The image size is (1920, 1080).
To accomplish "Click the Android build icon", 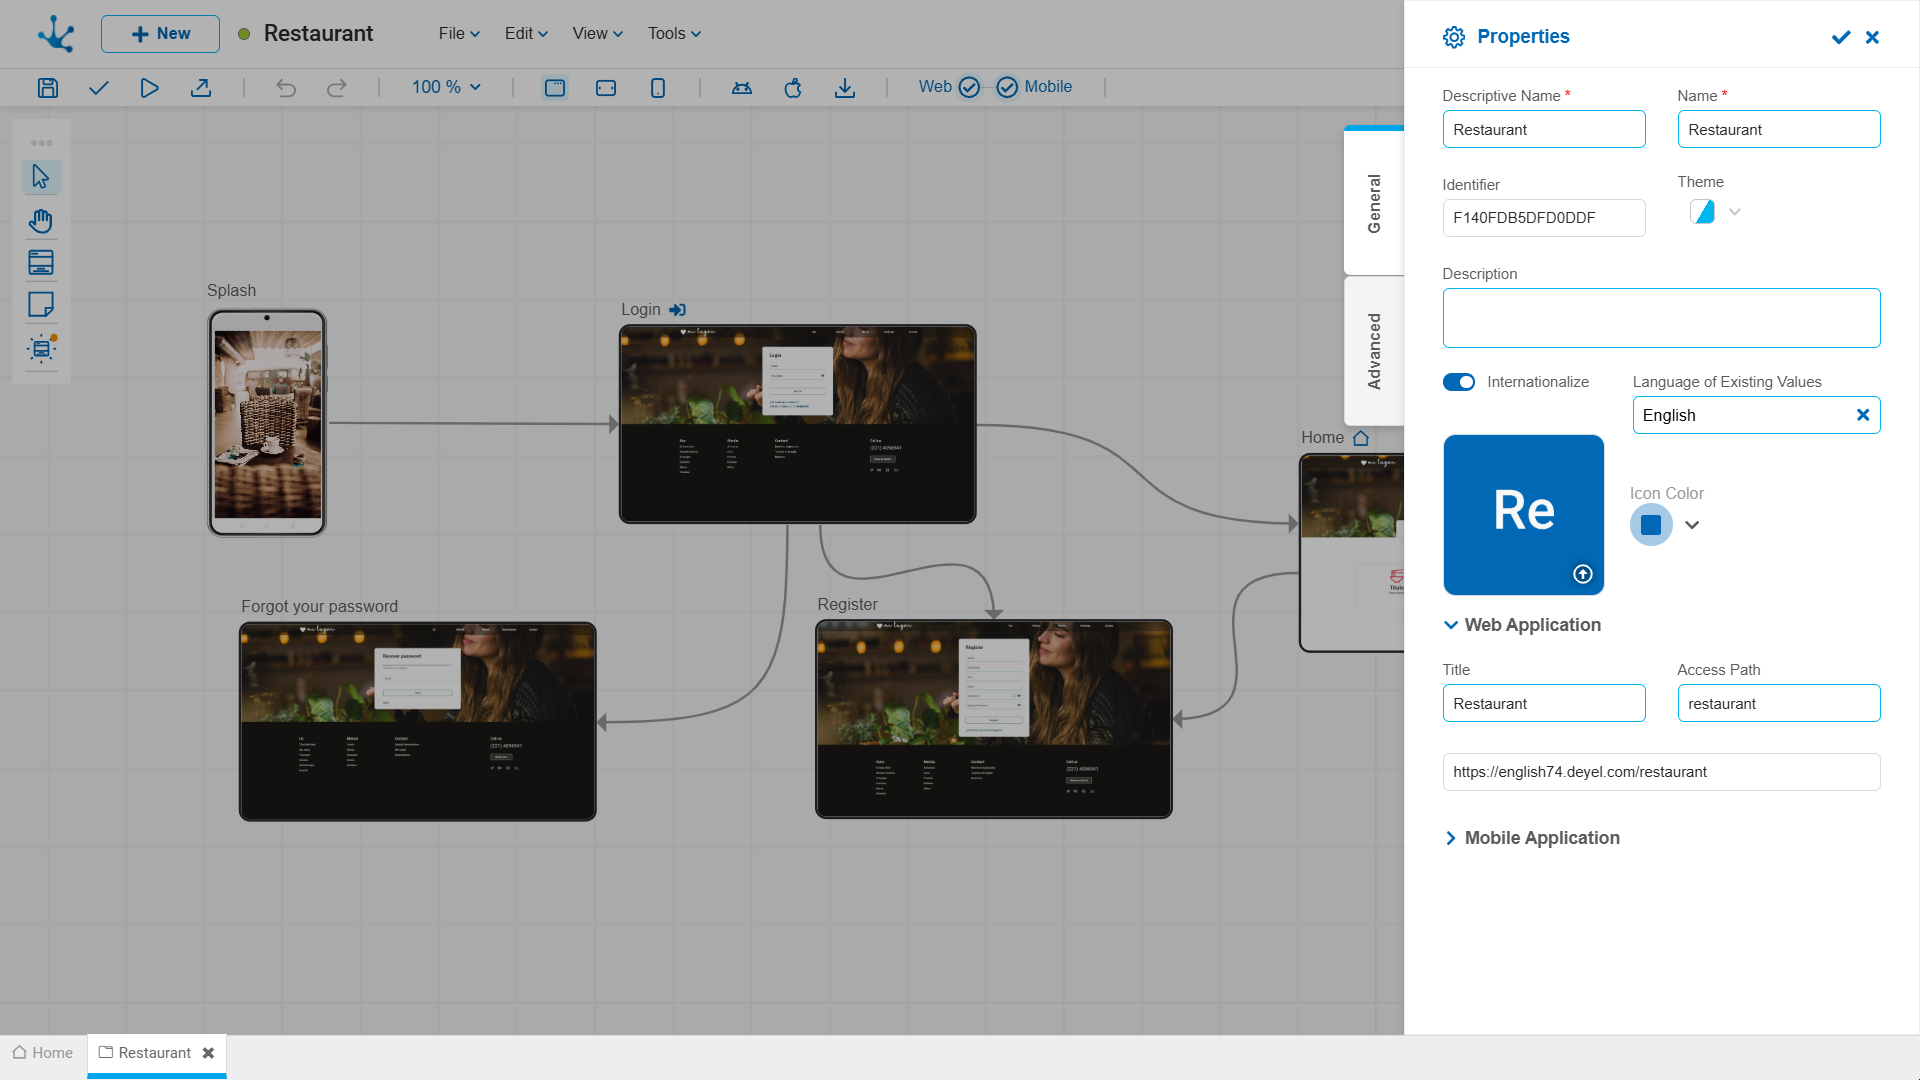I will point(741,88).
